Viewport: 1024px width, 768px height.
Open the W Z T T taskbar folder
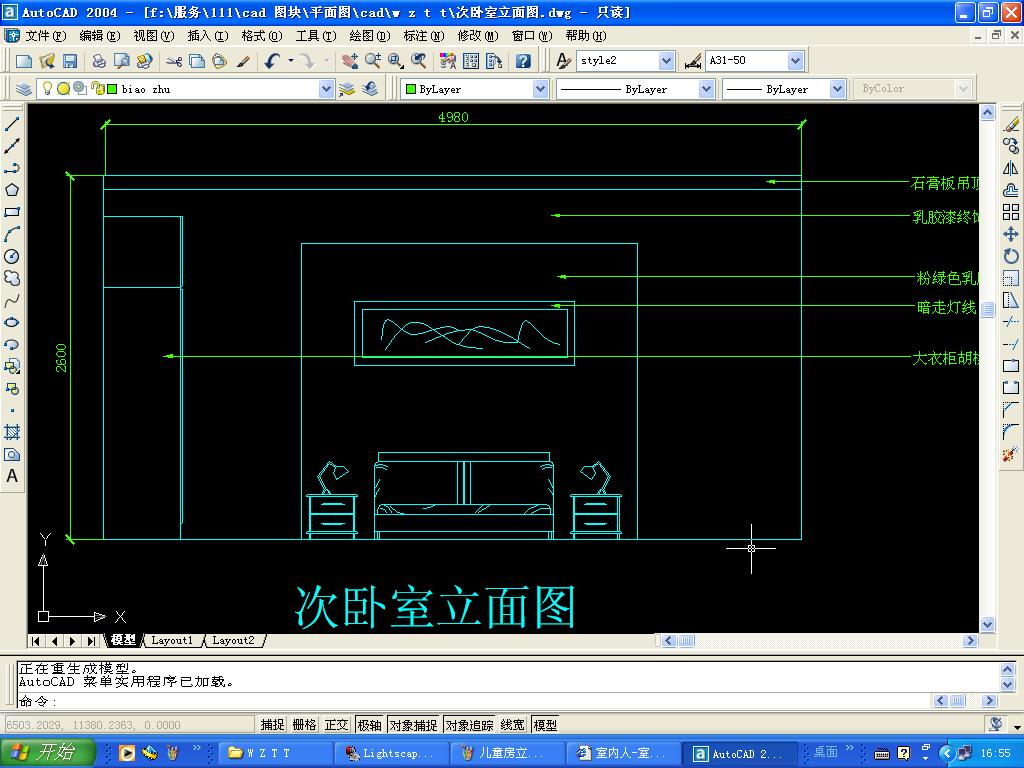pyautogui.click(x=275, y=753)
